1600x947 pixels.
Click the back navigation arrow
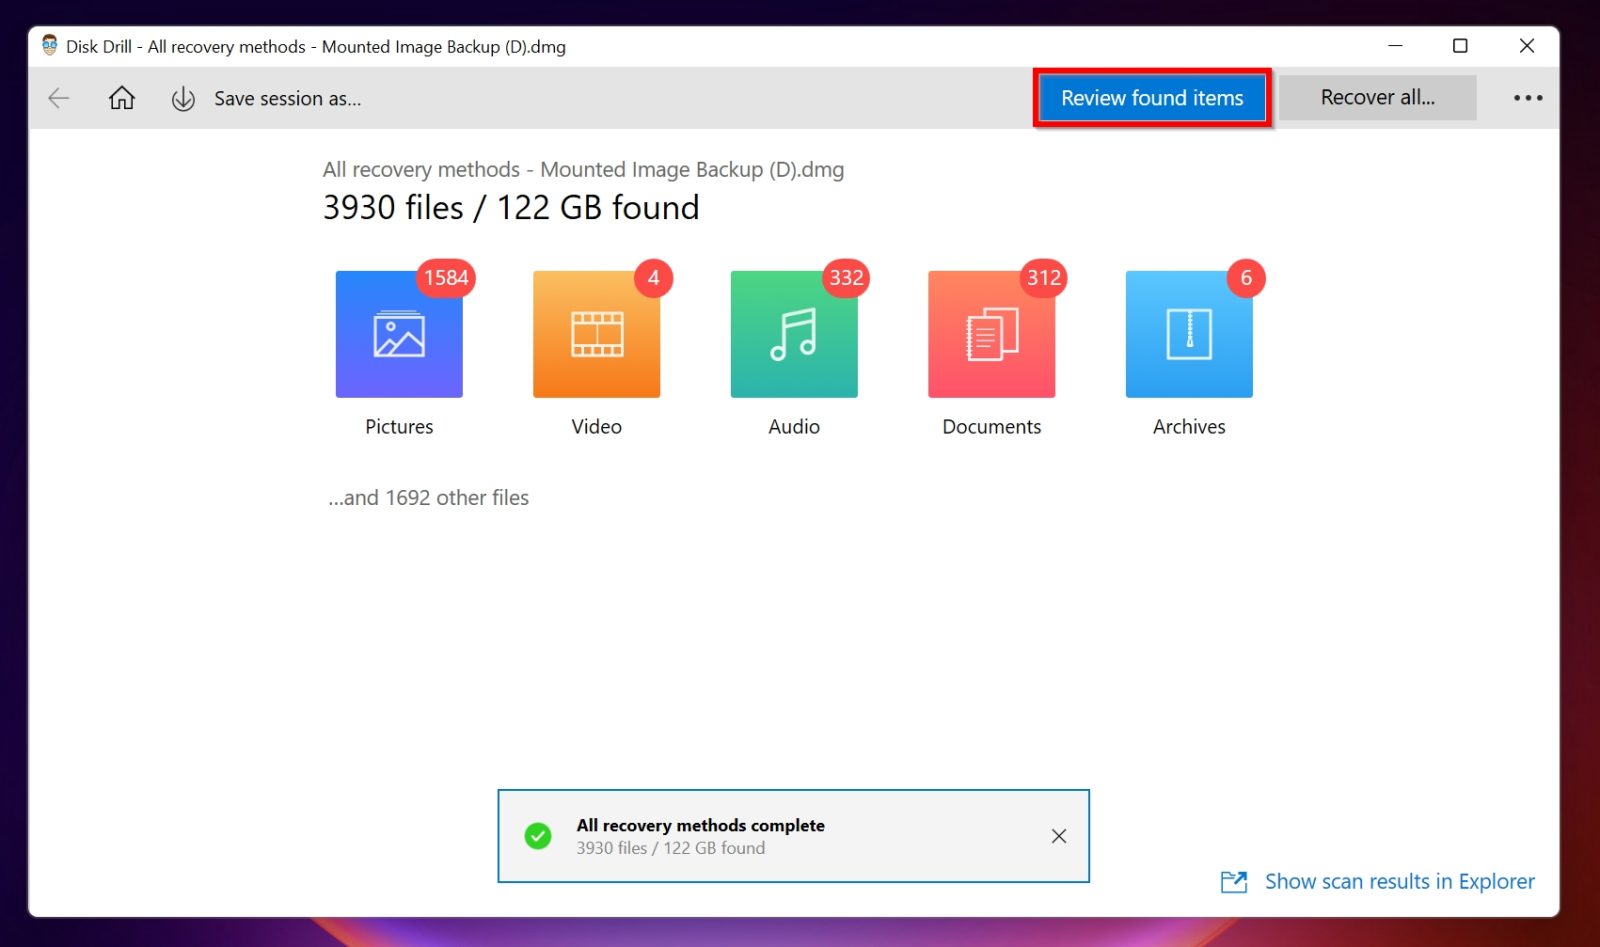(59, 97)
